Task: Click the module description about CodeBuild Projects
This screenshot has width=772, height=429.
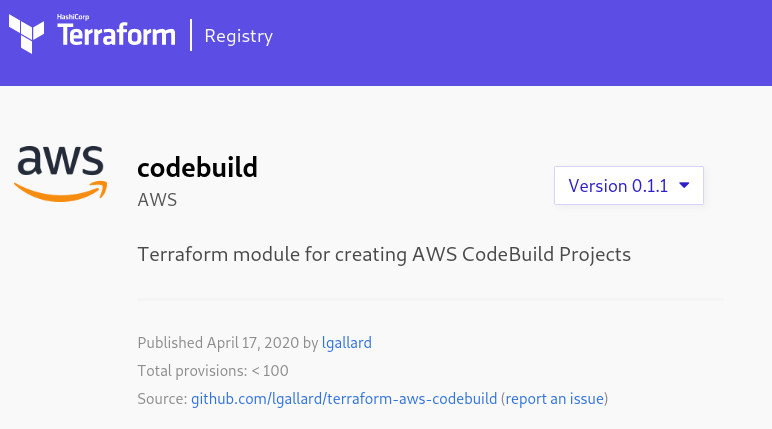Action: (x=384, y=255)
